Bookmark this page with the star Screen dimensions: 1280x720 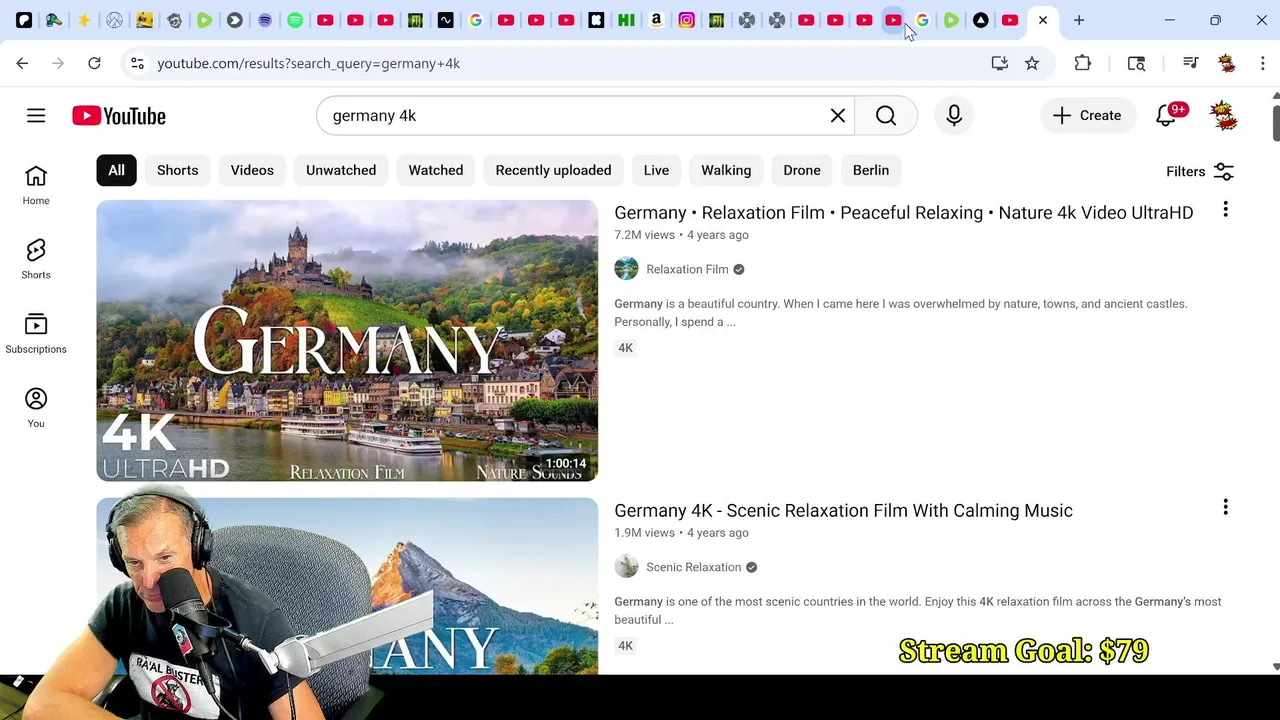coord(1032,63)
